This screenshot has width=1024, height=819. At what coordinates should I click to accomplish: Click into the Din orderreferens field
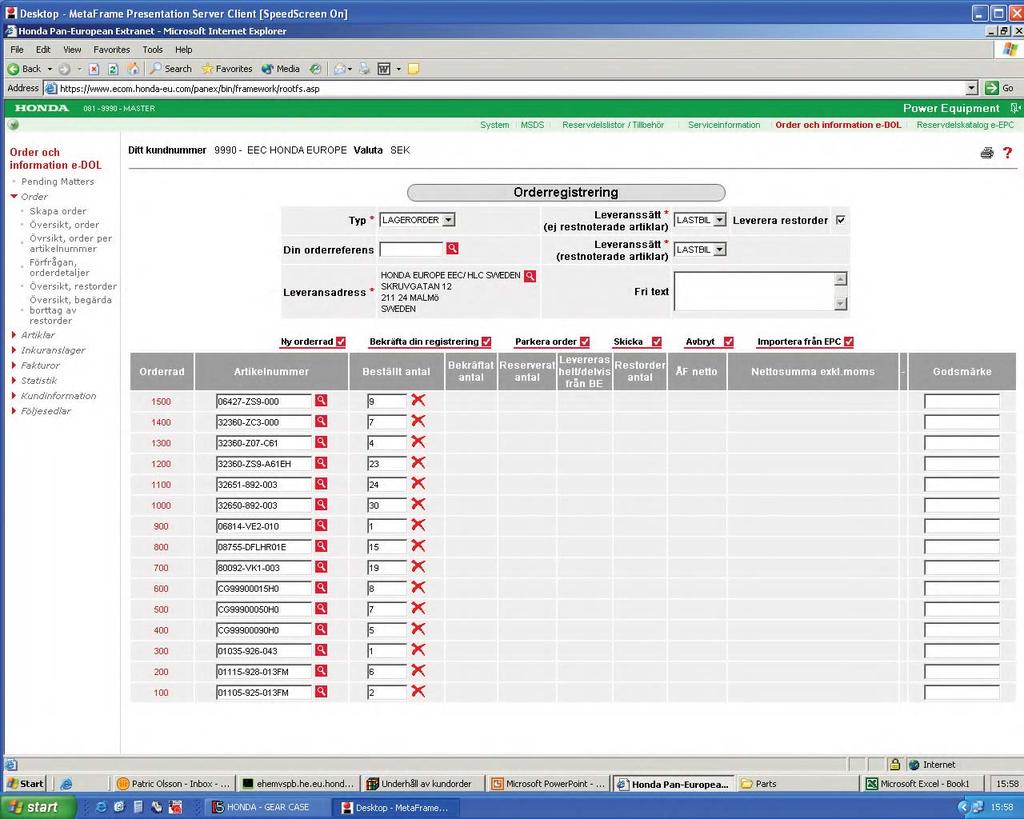tap(411, 249)
